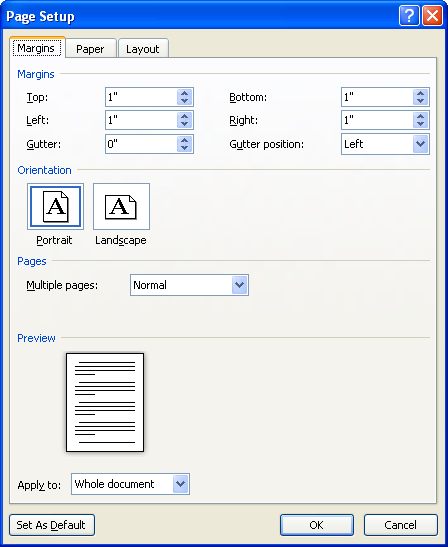
Task: Click the page preview thumbnail
Action: click(105, 402)
